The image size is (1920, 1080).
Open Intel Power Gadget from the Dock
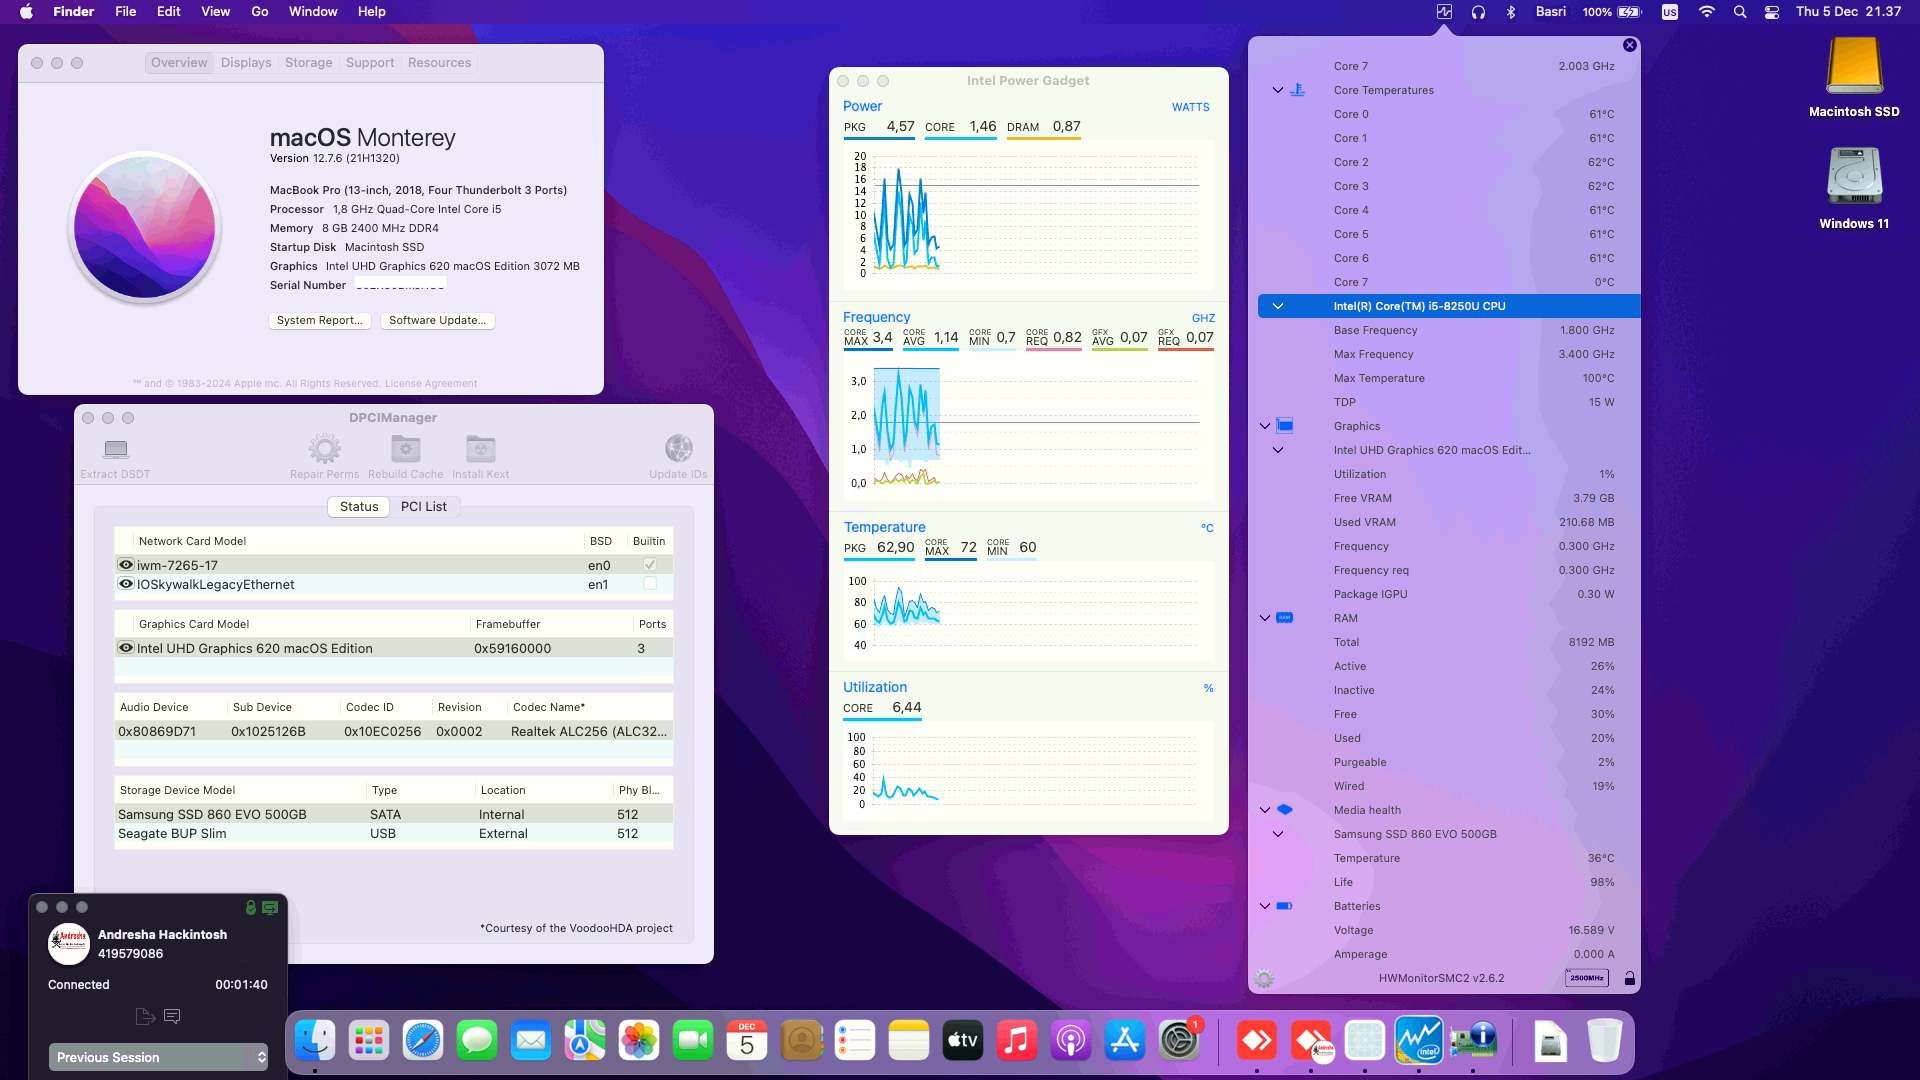1418,1041
